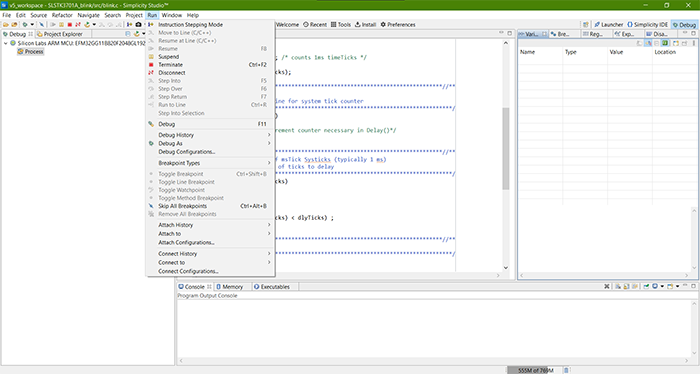
Task: Click the Collapse All icon in Variables view
Action: pyautogui.click(x=657, y=43)
